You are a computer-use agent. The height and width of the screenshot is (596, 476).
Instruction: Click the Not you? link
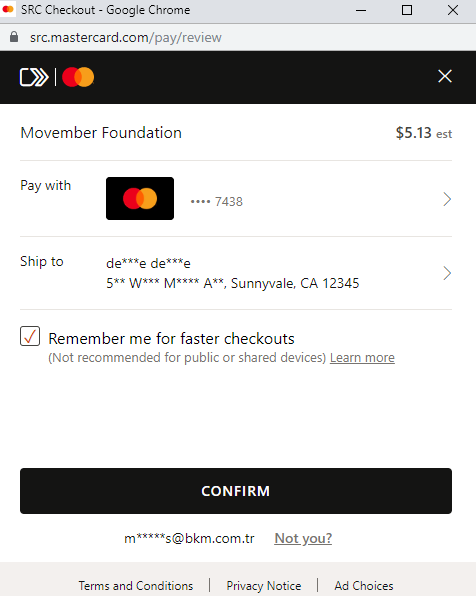click(x=303, y=538)
